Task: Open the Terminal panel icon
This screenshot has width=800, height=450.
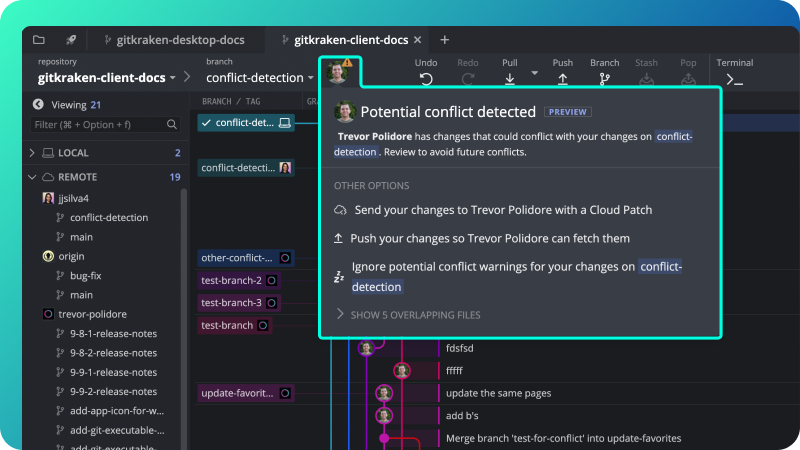Action: click(x=734, y=80)
